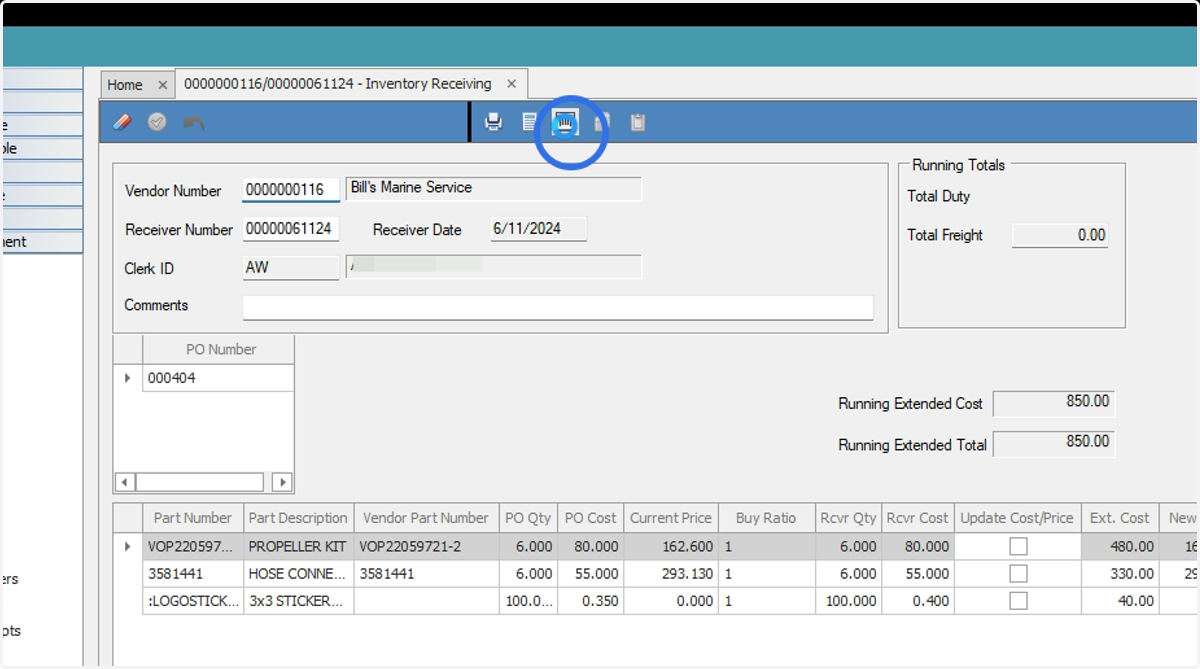Click the Total Freight value field
This screenshot has height=669, width=1200.
pos(1060,235)
